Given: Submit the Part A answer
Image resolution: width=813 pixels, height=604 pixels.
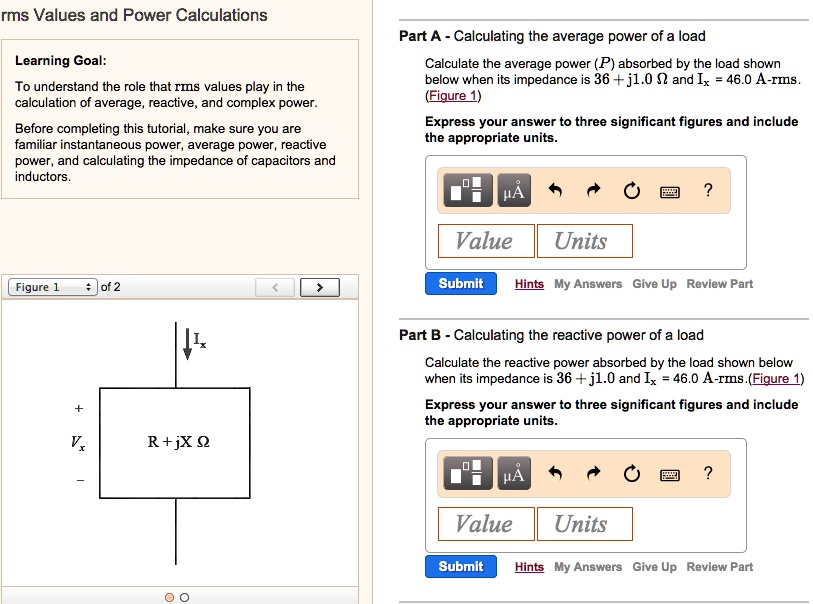Looking at the screenshot, I should click(x=460, y=283).
